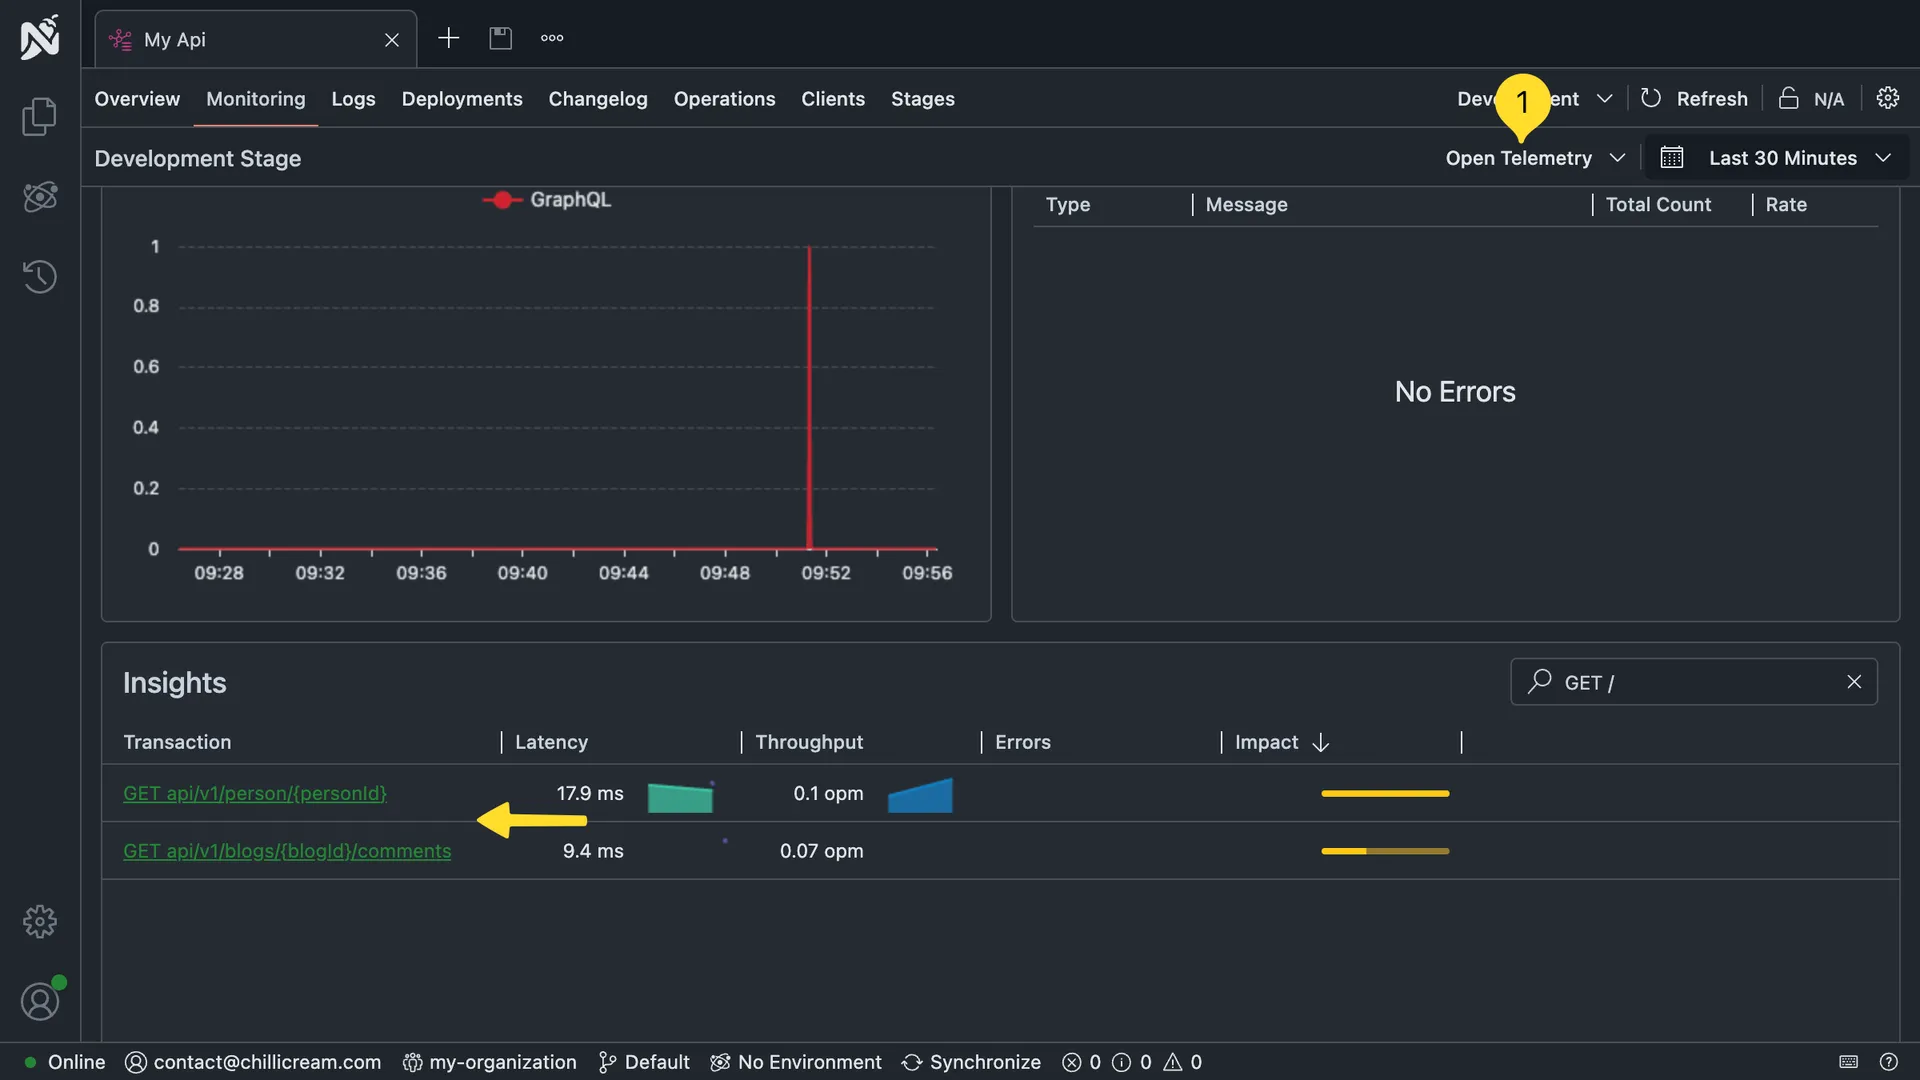Viewport: 1920px width, 1080px height.
Task: Open the history icon in sidebar
Action: tap(39, 277)
